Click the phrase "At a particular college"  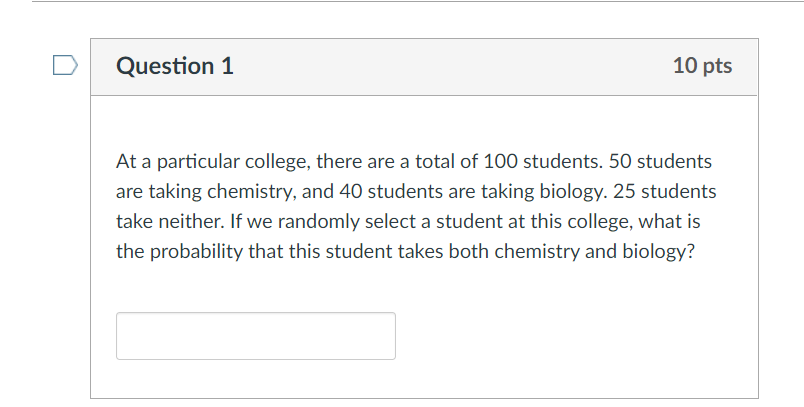click(x=200, y=161)
